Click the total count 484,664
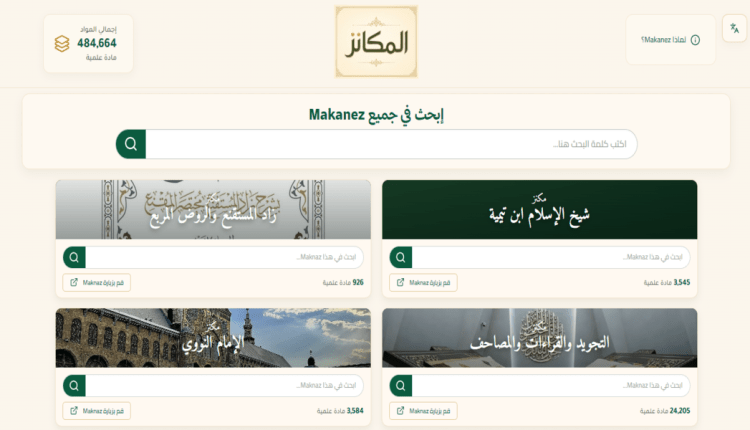Viewport: 750px width, 430px height. pos(97,43)
